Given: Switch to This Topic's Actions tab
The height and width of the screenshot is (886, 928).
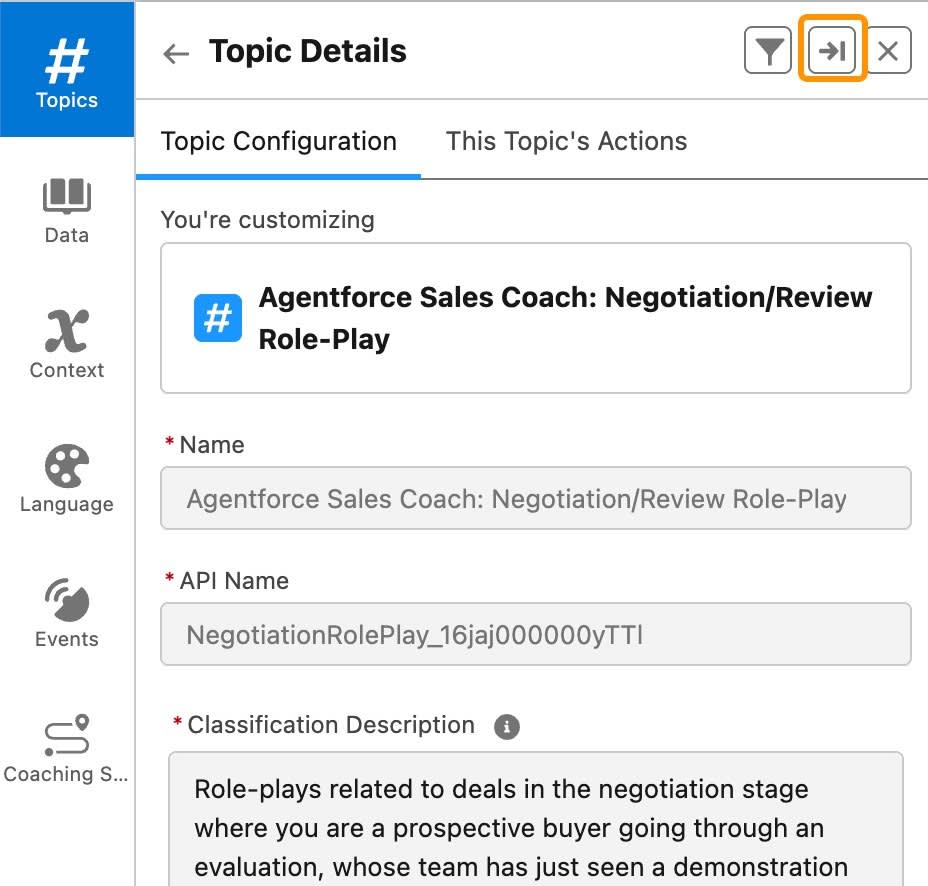Looking at the screenshot, I should point(566,141).
